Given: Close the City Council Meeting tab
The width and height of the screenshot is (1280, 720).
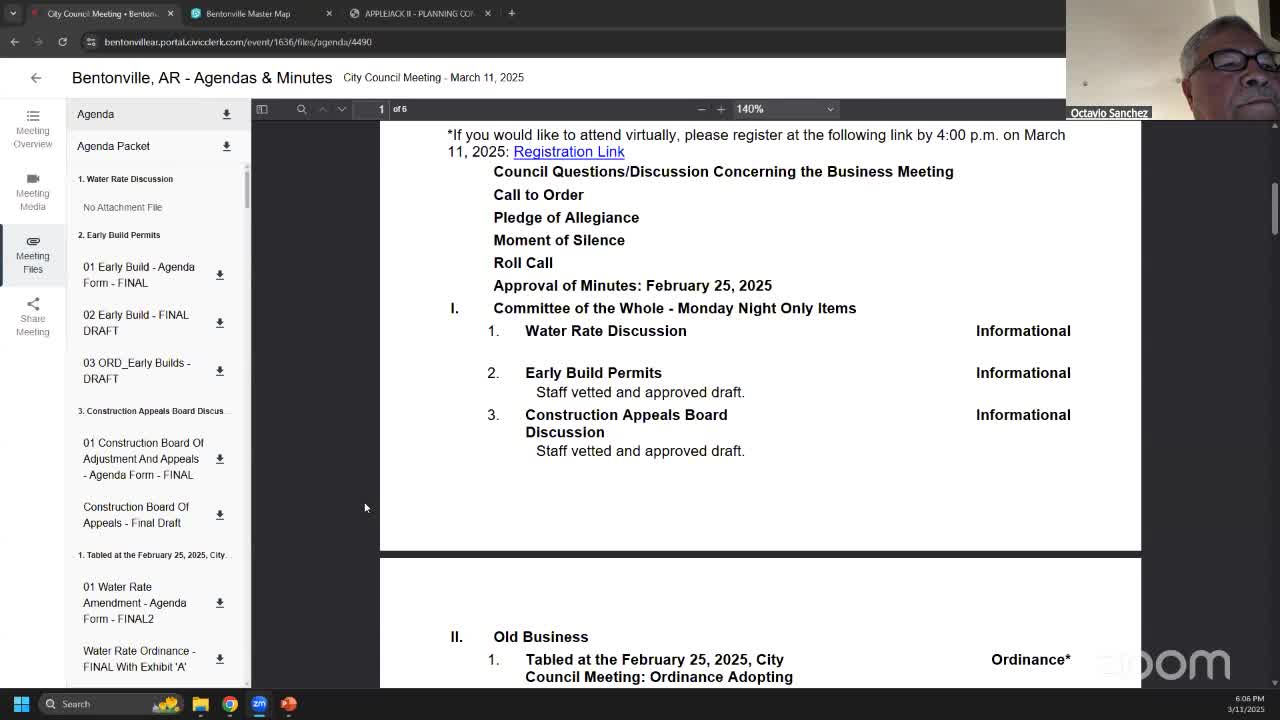Looking at the screenshot, I should (170, 14).
